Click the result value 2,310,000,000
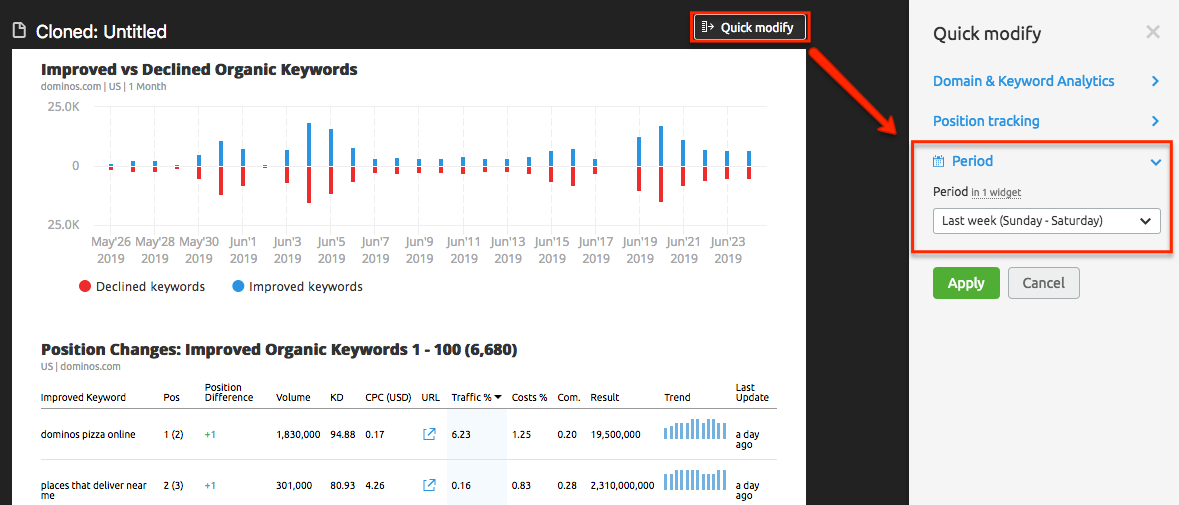The image size is (1179, 505). 621,485
